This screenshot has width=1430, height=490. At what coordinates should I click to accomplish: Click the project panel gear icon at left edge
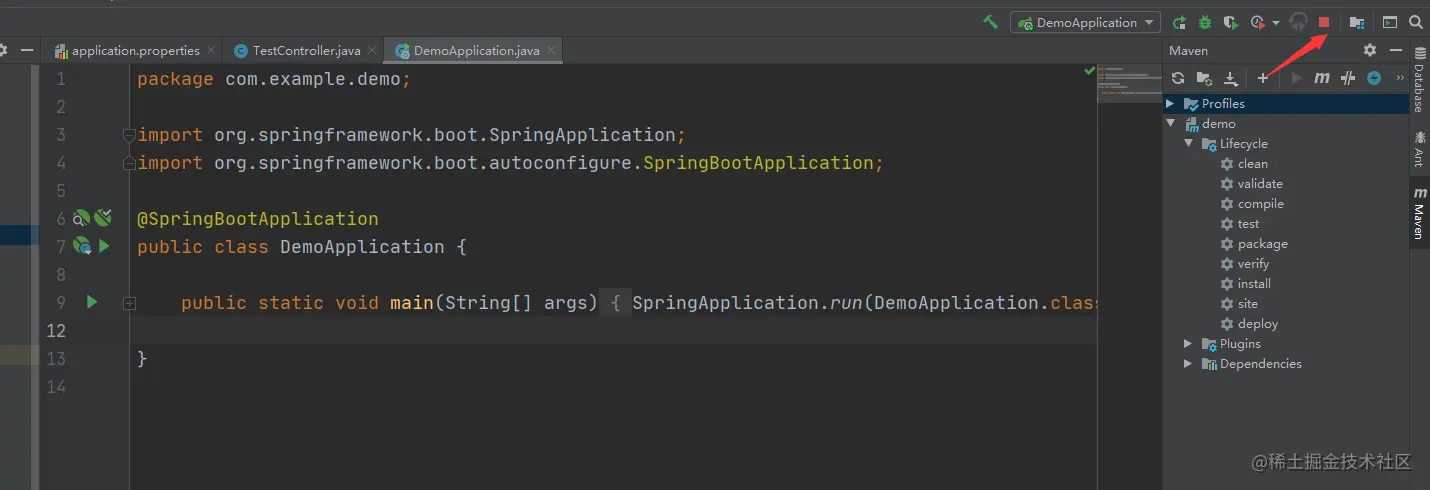pos(3,50)
